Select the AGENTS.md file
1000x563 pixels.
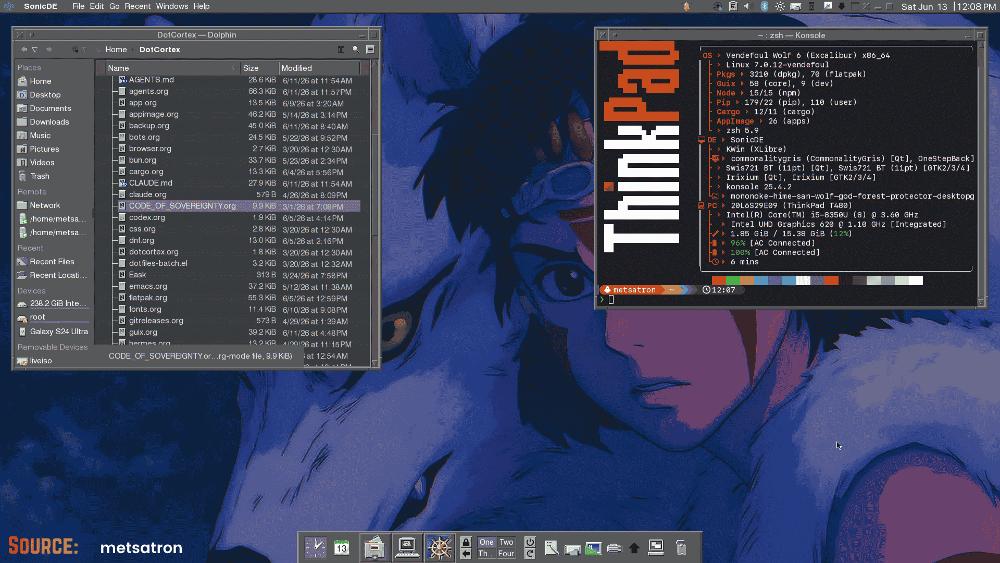151,80
